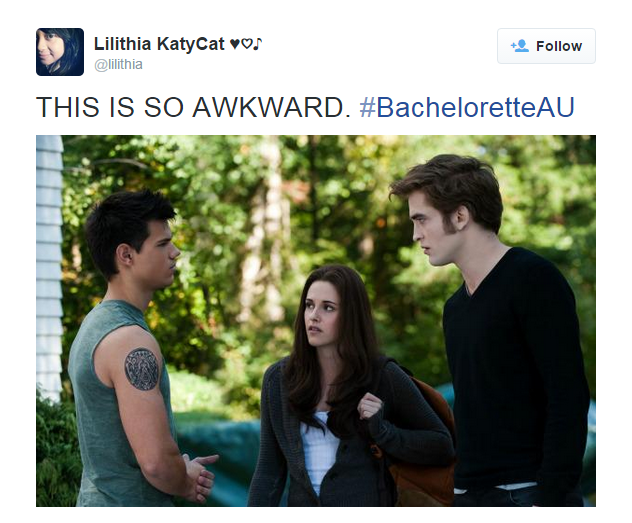Click the add-person icon inside Follow
This screenshot has width=632, height=523.
520,46
